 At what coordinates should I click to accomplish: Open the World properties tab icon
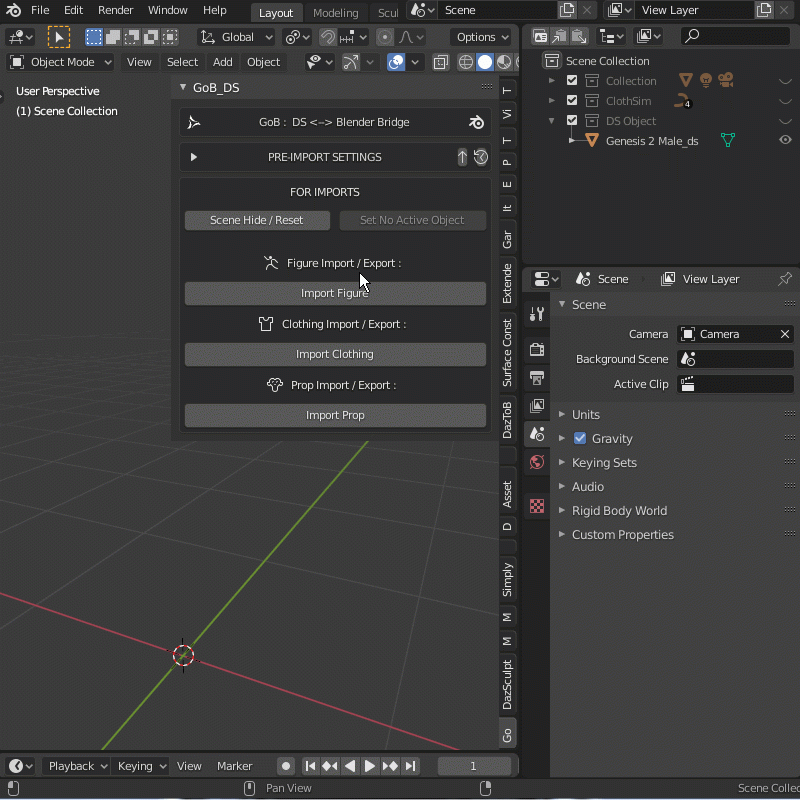pos(537,462)
